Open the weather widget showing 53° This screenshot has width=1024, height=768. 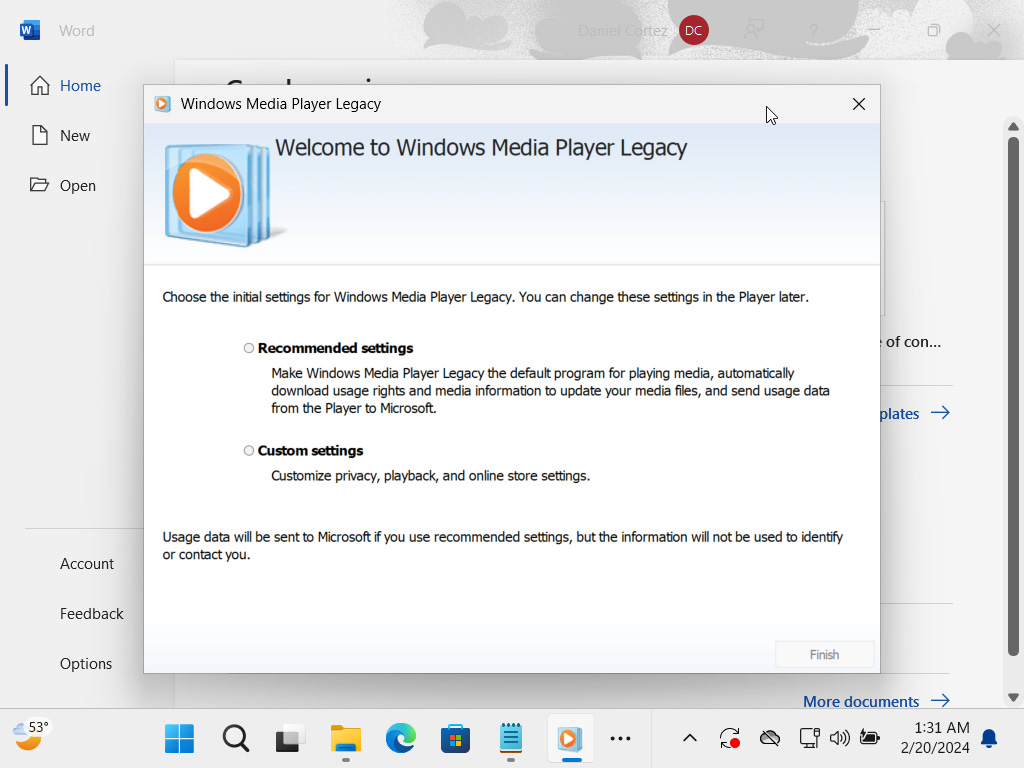pos(30,735)
